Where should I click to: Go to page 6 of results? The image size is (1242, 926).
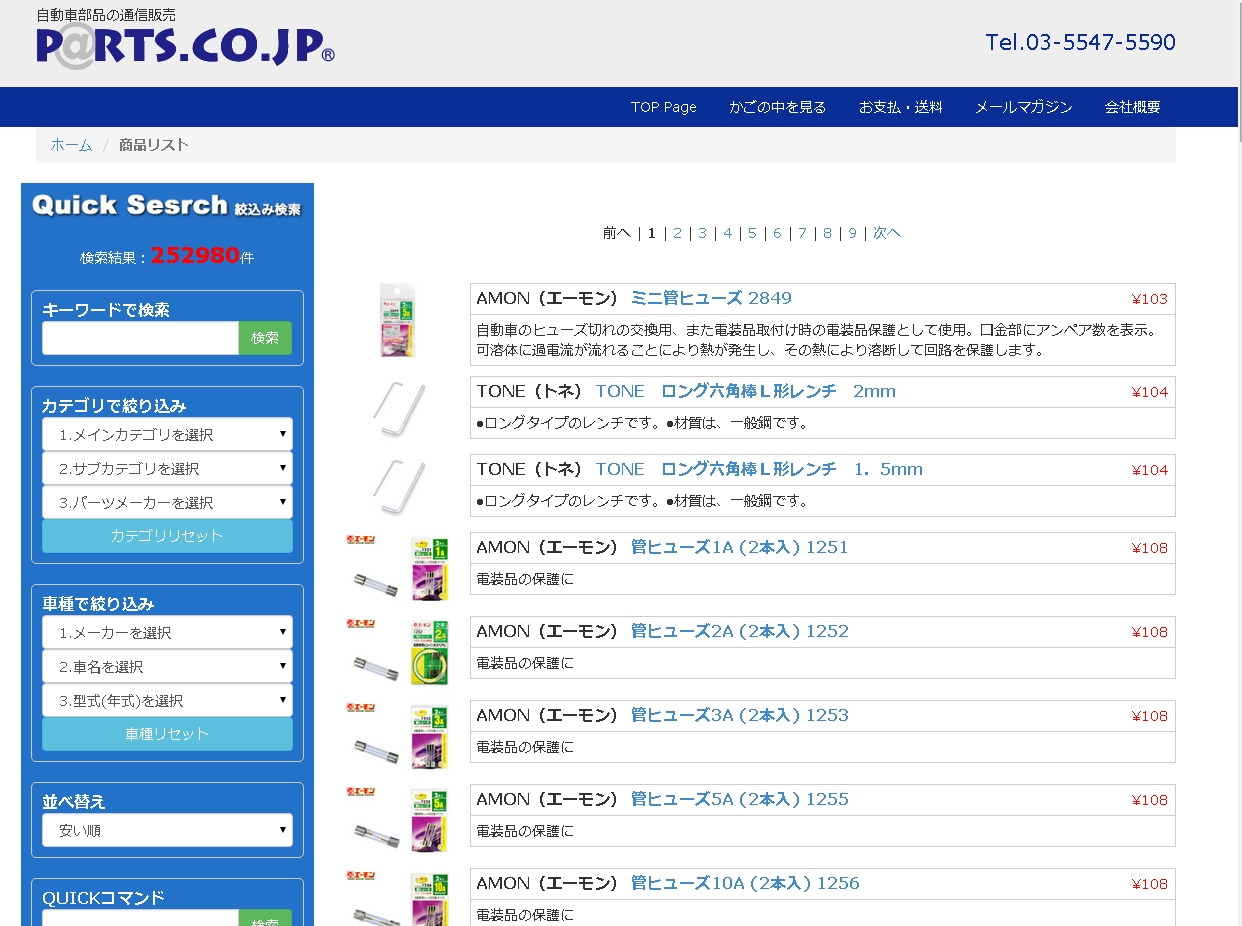[777, 233]
